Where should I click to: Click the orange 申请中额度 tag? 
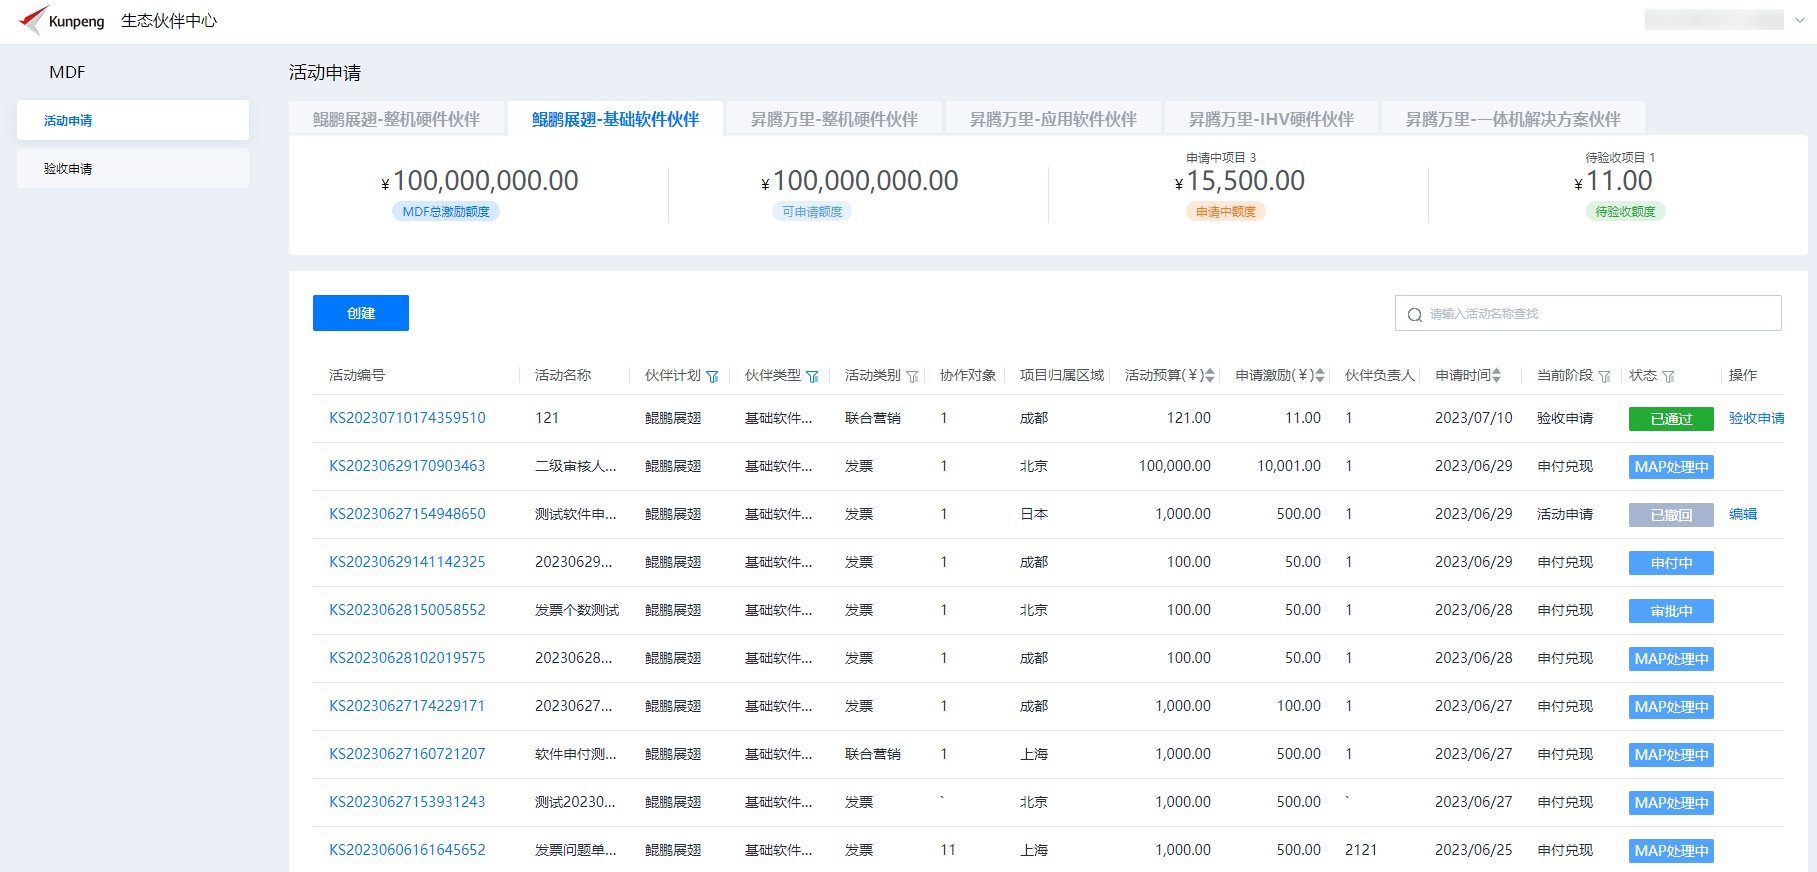(1225, 212)
